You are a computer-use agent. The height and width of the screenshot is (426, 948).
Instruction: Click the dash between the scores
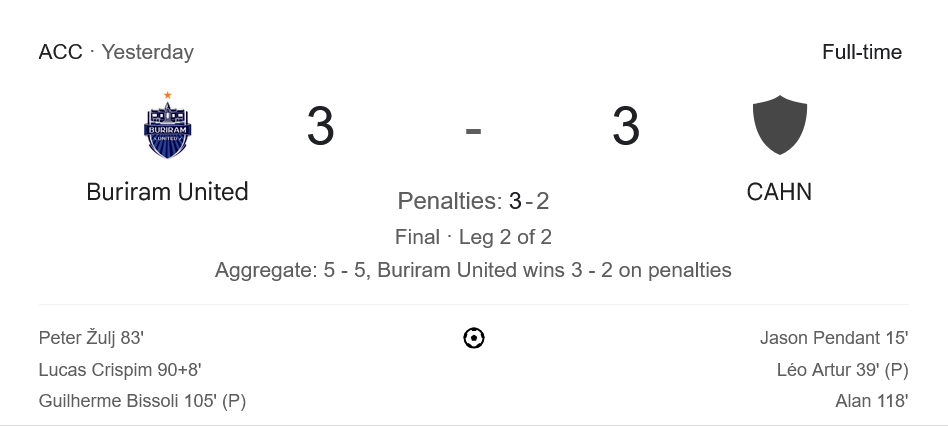click(x=473, y=130)
